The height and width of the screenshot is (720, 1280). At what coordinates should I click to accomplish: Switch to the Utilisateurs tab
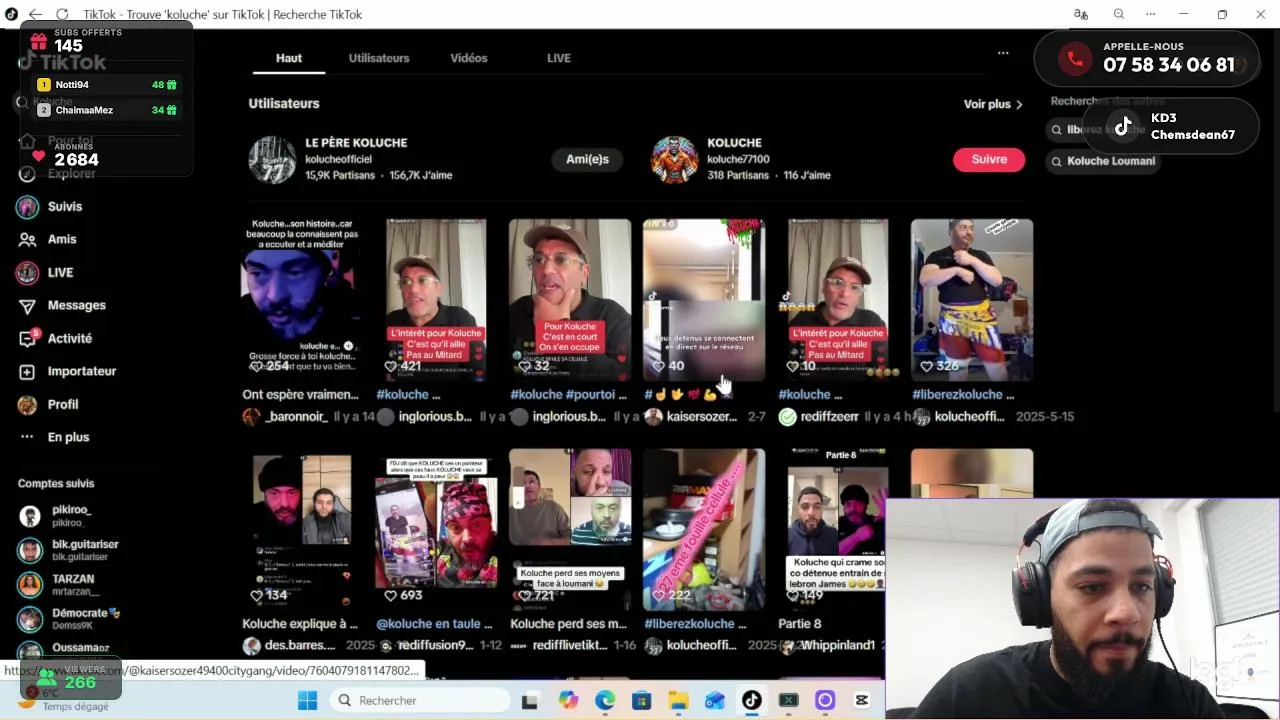tap(379, 58)
